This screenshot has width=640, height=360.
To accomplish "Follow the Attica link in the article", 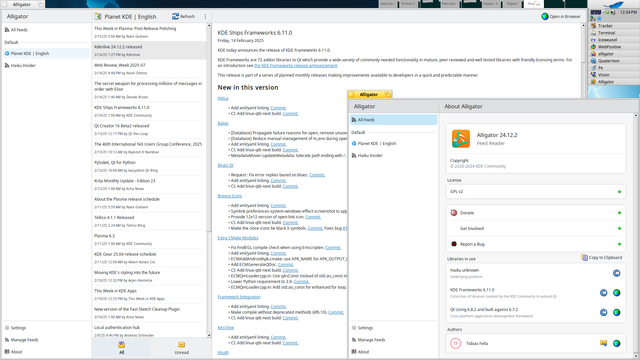I will 223,98.
